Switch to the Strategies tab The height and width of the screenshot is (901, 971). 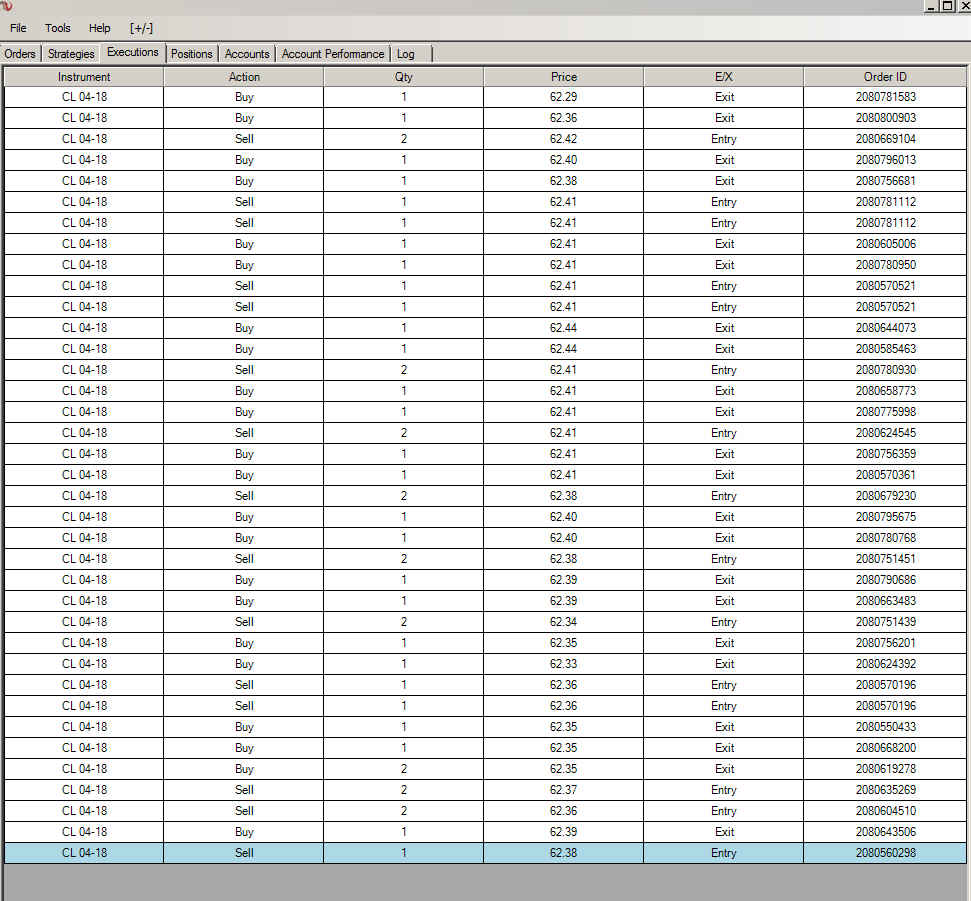coord(71,54)
